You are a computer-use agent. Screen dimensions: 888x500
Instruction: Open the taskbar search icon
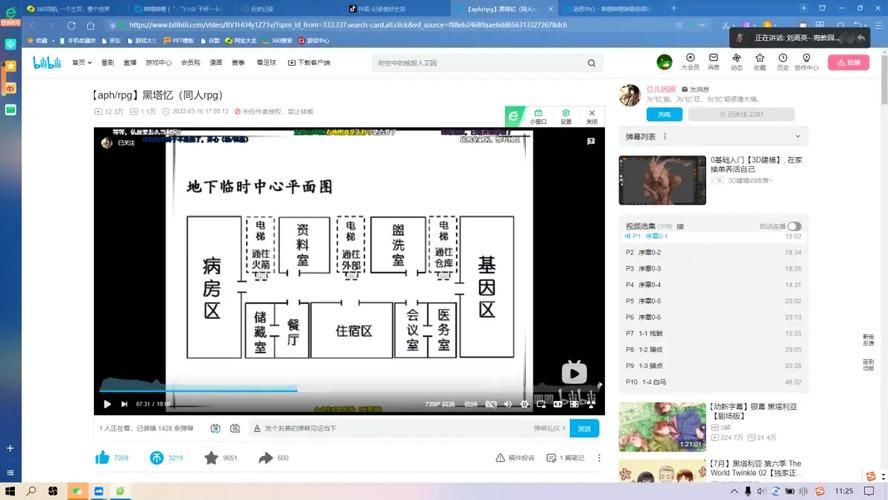click(x=31, y=491)
